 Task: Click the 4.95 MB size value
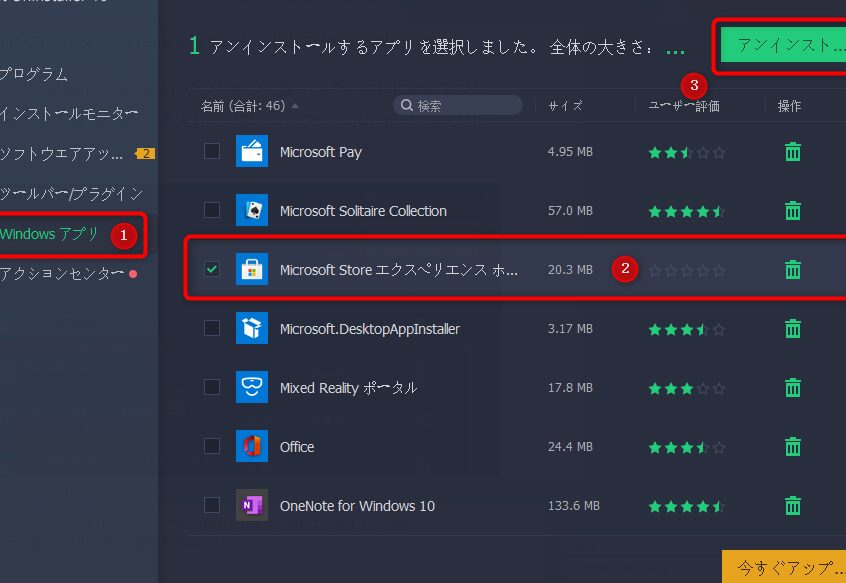pos(570,152)
